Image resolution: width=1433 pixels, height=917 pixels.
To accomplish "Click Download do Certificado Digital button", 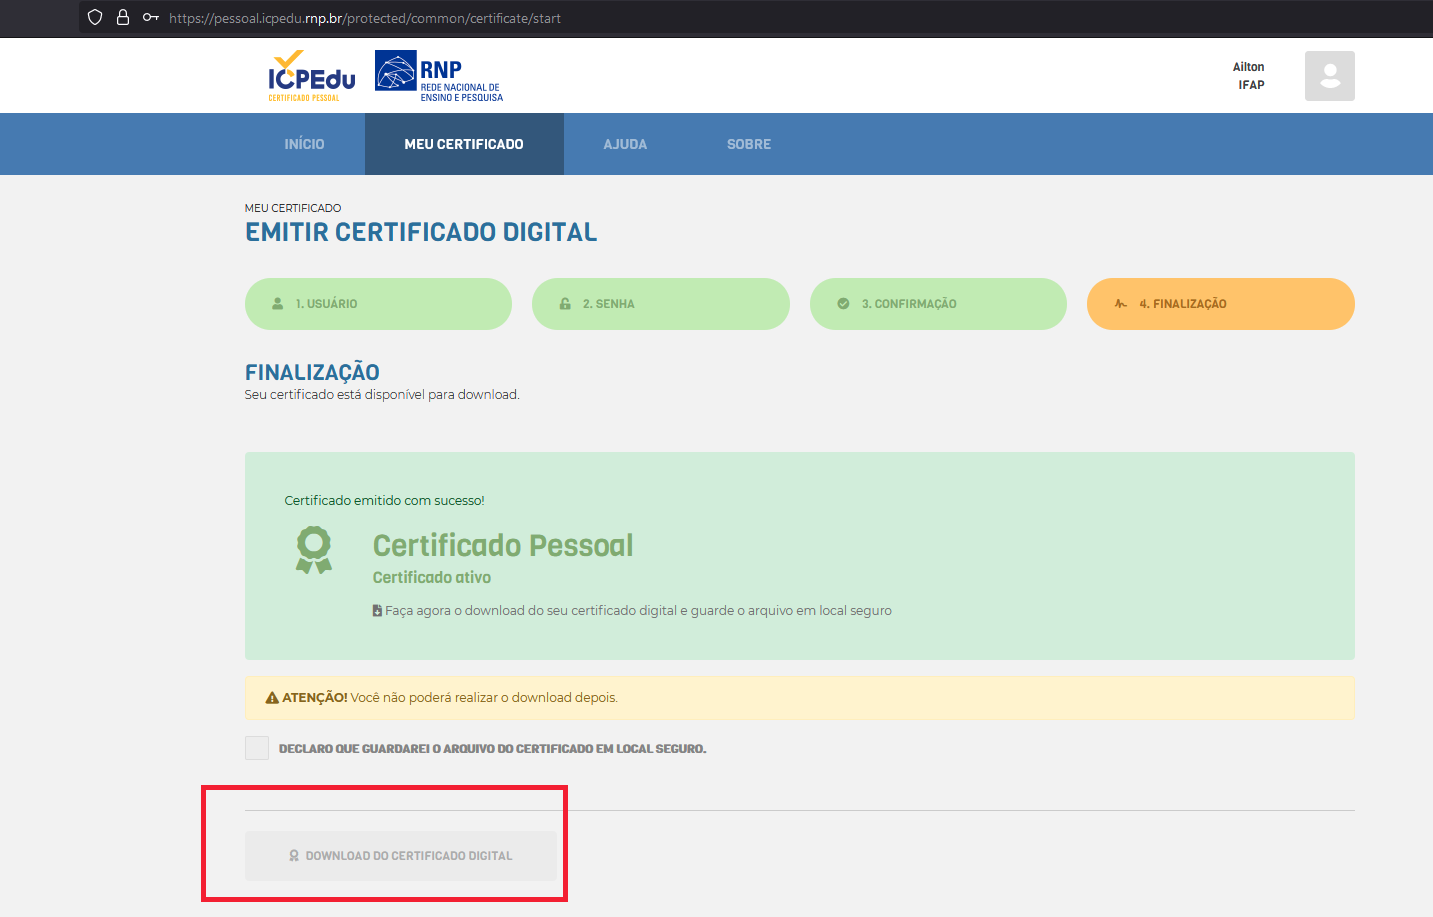I will click(401, 856).
